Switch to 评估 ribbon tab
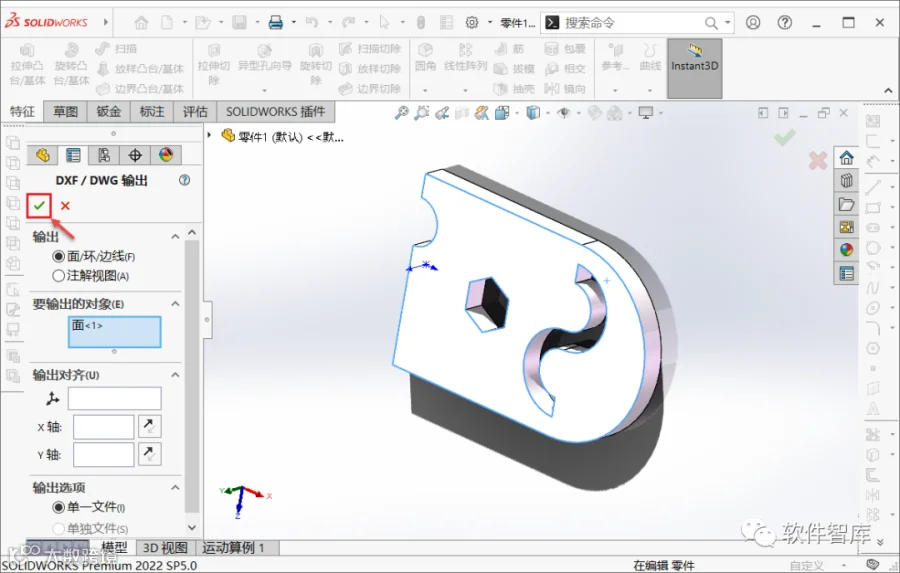This screenshot has height=573, width=900. click(x=195, y=111)
